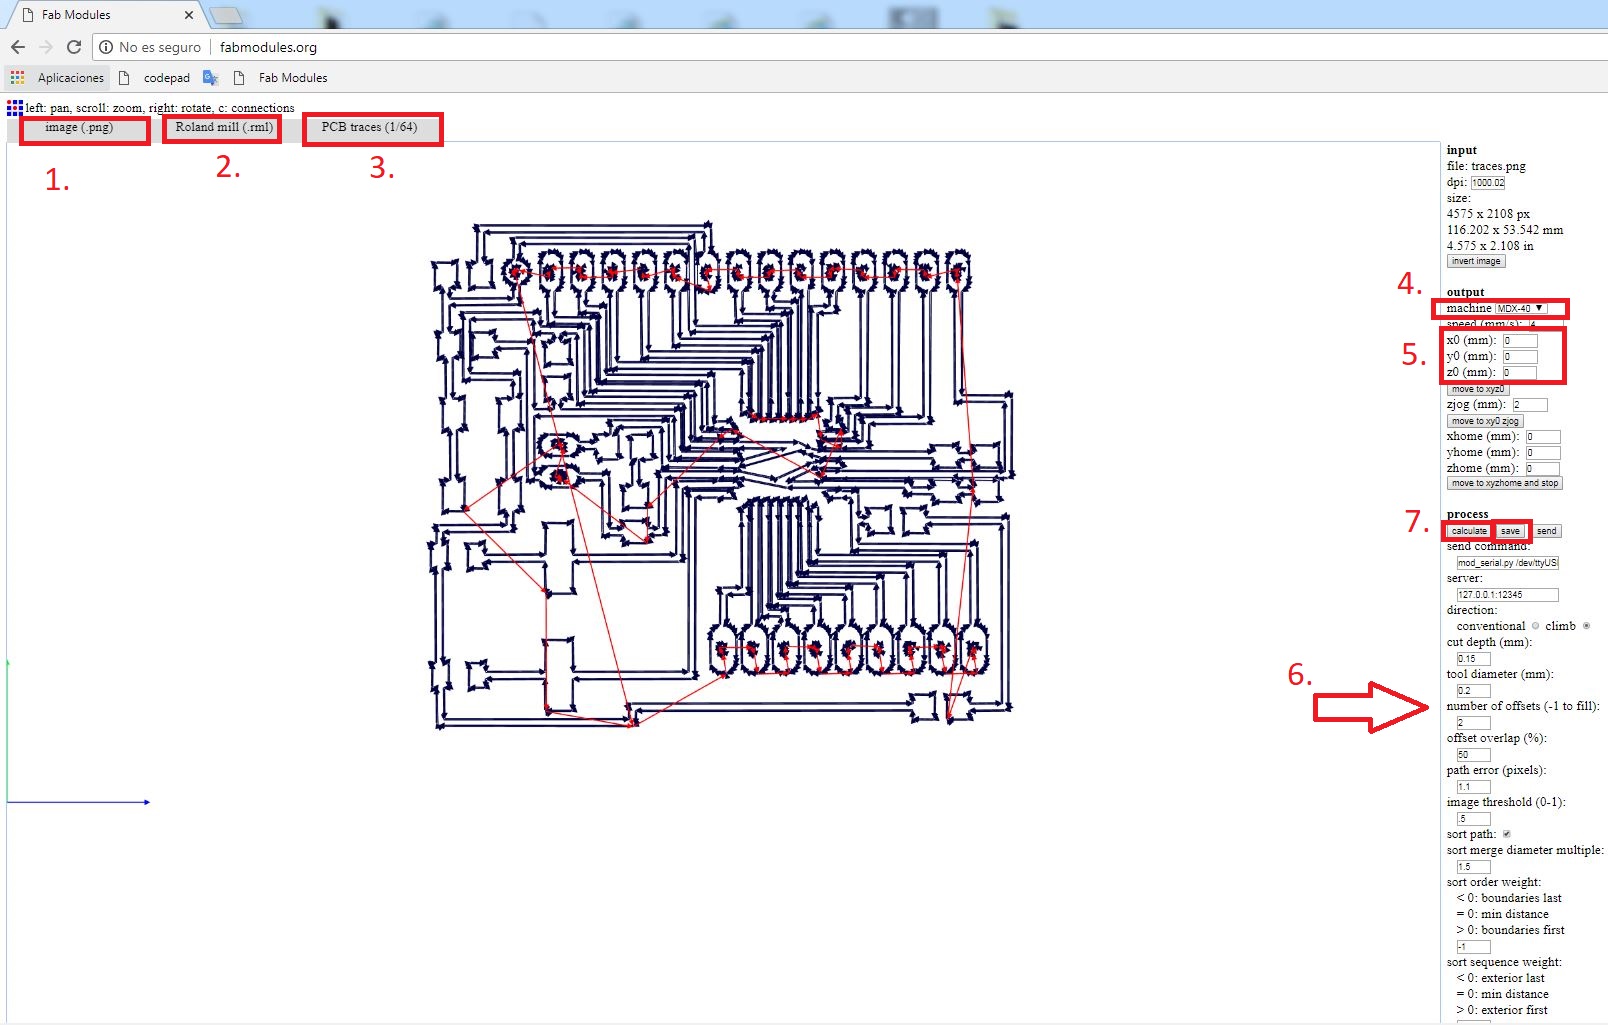Close the Fab Modules browser tab

point(188,15)
